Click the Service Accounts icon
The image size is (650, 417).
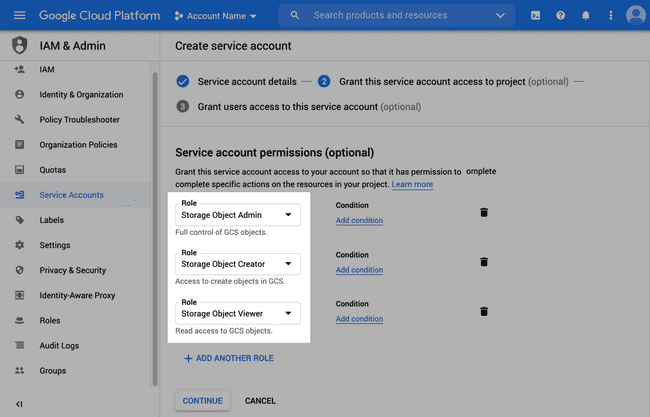click(x=19, y=194)
